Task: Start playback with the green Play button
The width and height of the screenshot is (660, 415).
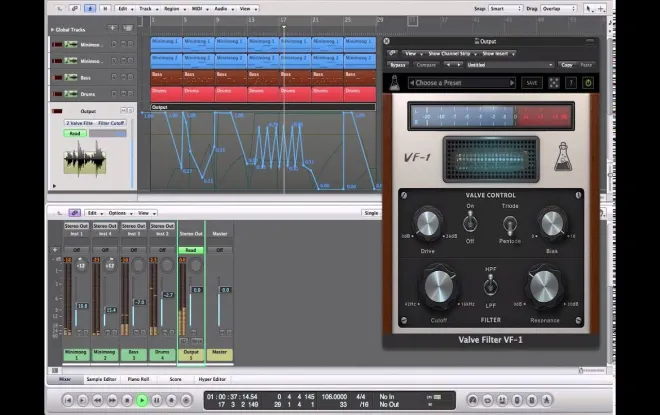Action: [x=142, y=400]
